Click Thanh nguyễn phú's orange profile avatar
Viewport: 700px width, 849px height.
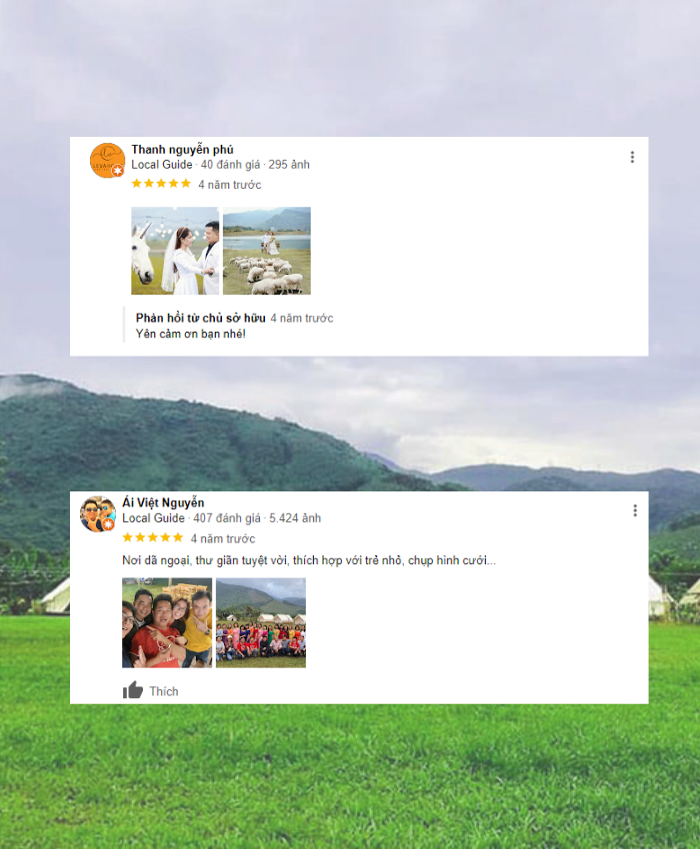point(107,160)
